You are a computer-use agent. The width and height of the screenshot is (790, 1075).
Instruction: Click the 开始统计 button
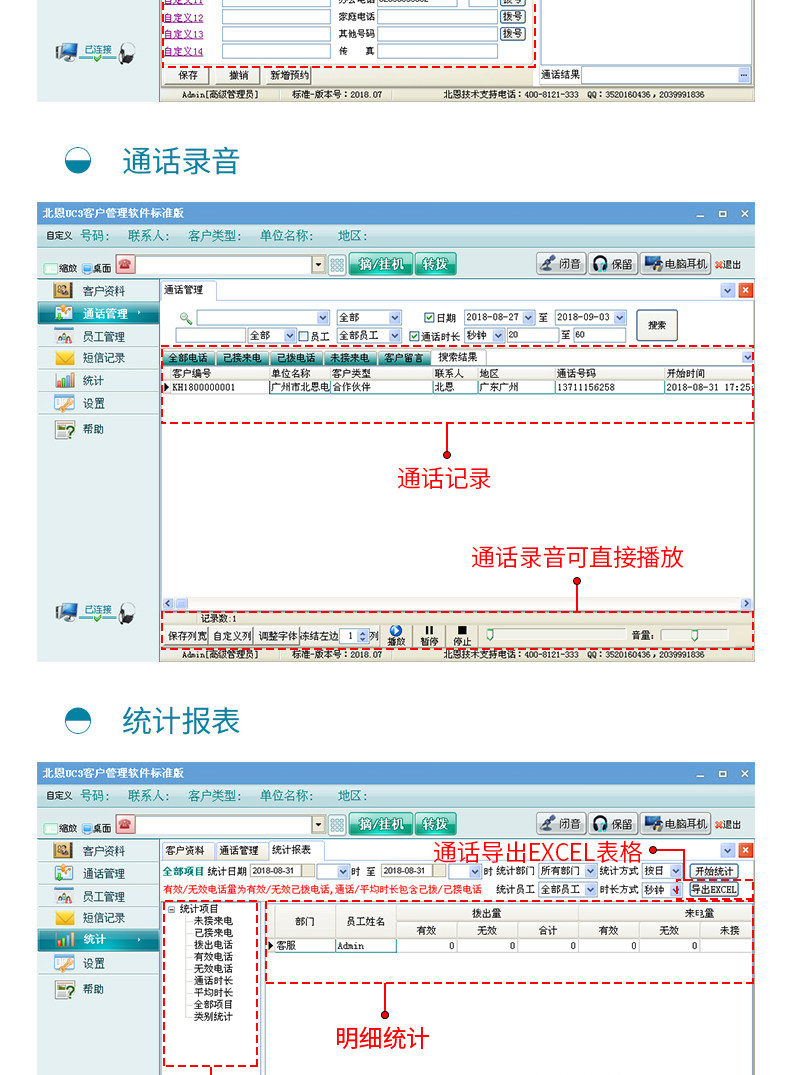714,871
